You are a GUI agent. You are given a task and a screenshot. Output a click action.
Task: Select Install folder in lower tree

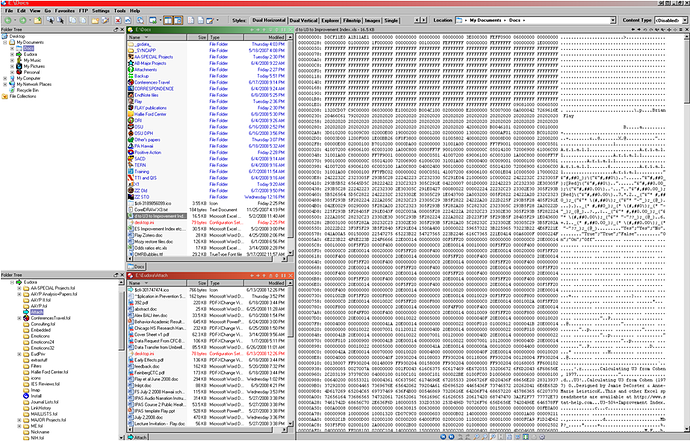36,396
